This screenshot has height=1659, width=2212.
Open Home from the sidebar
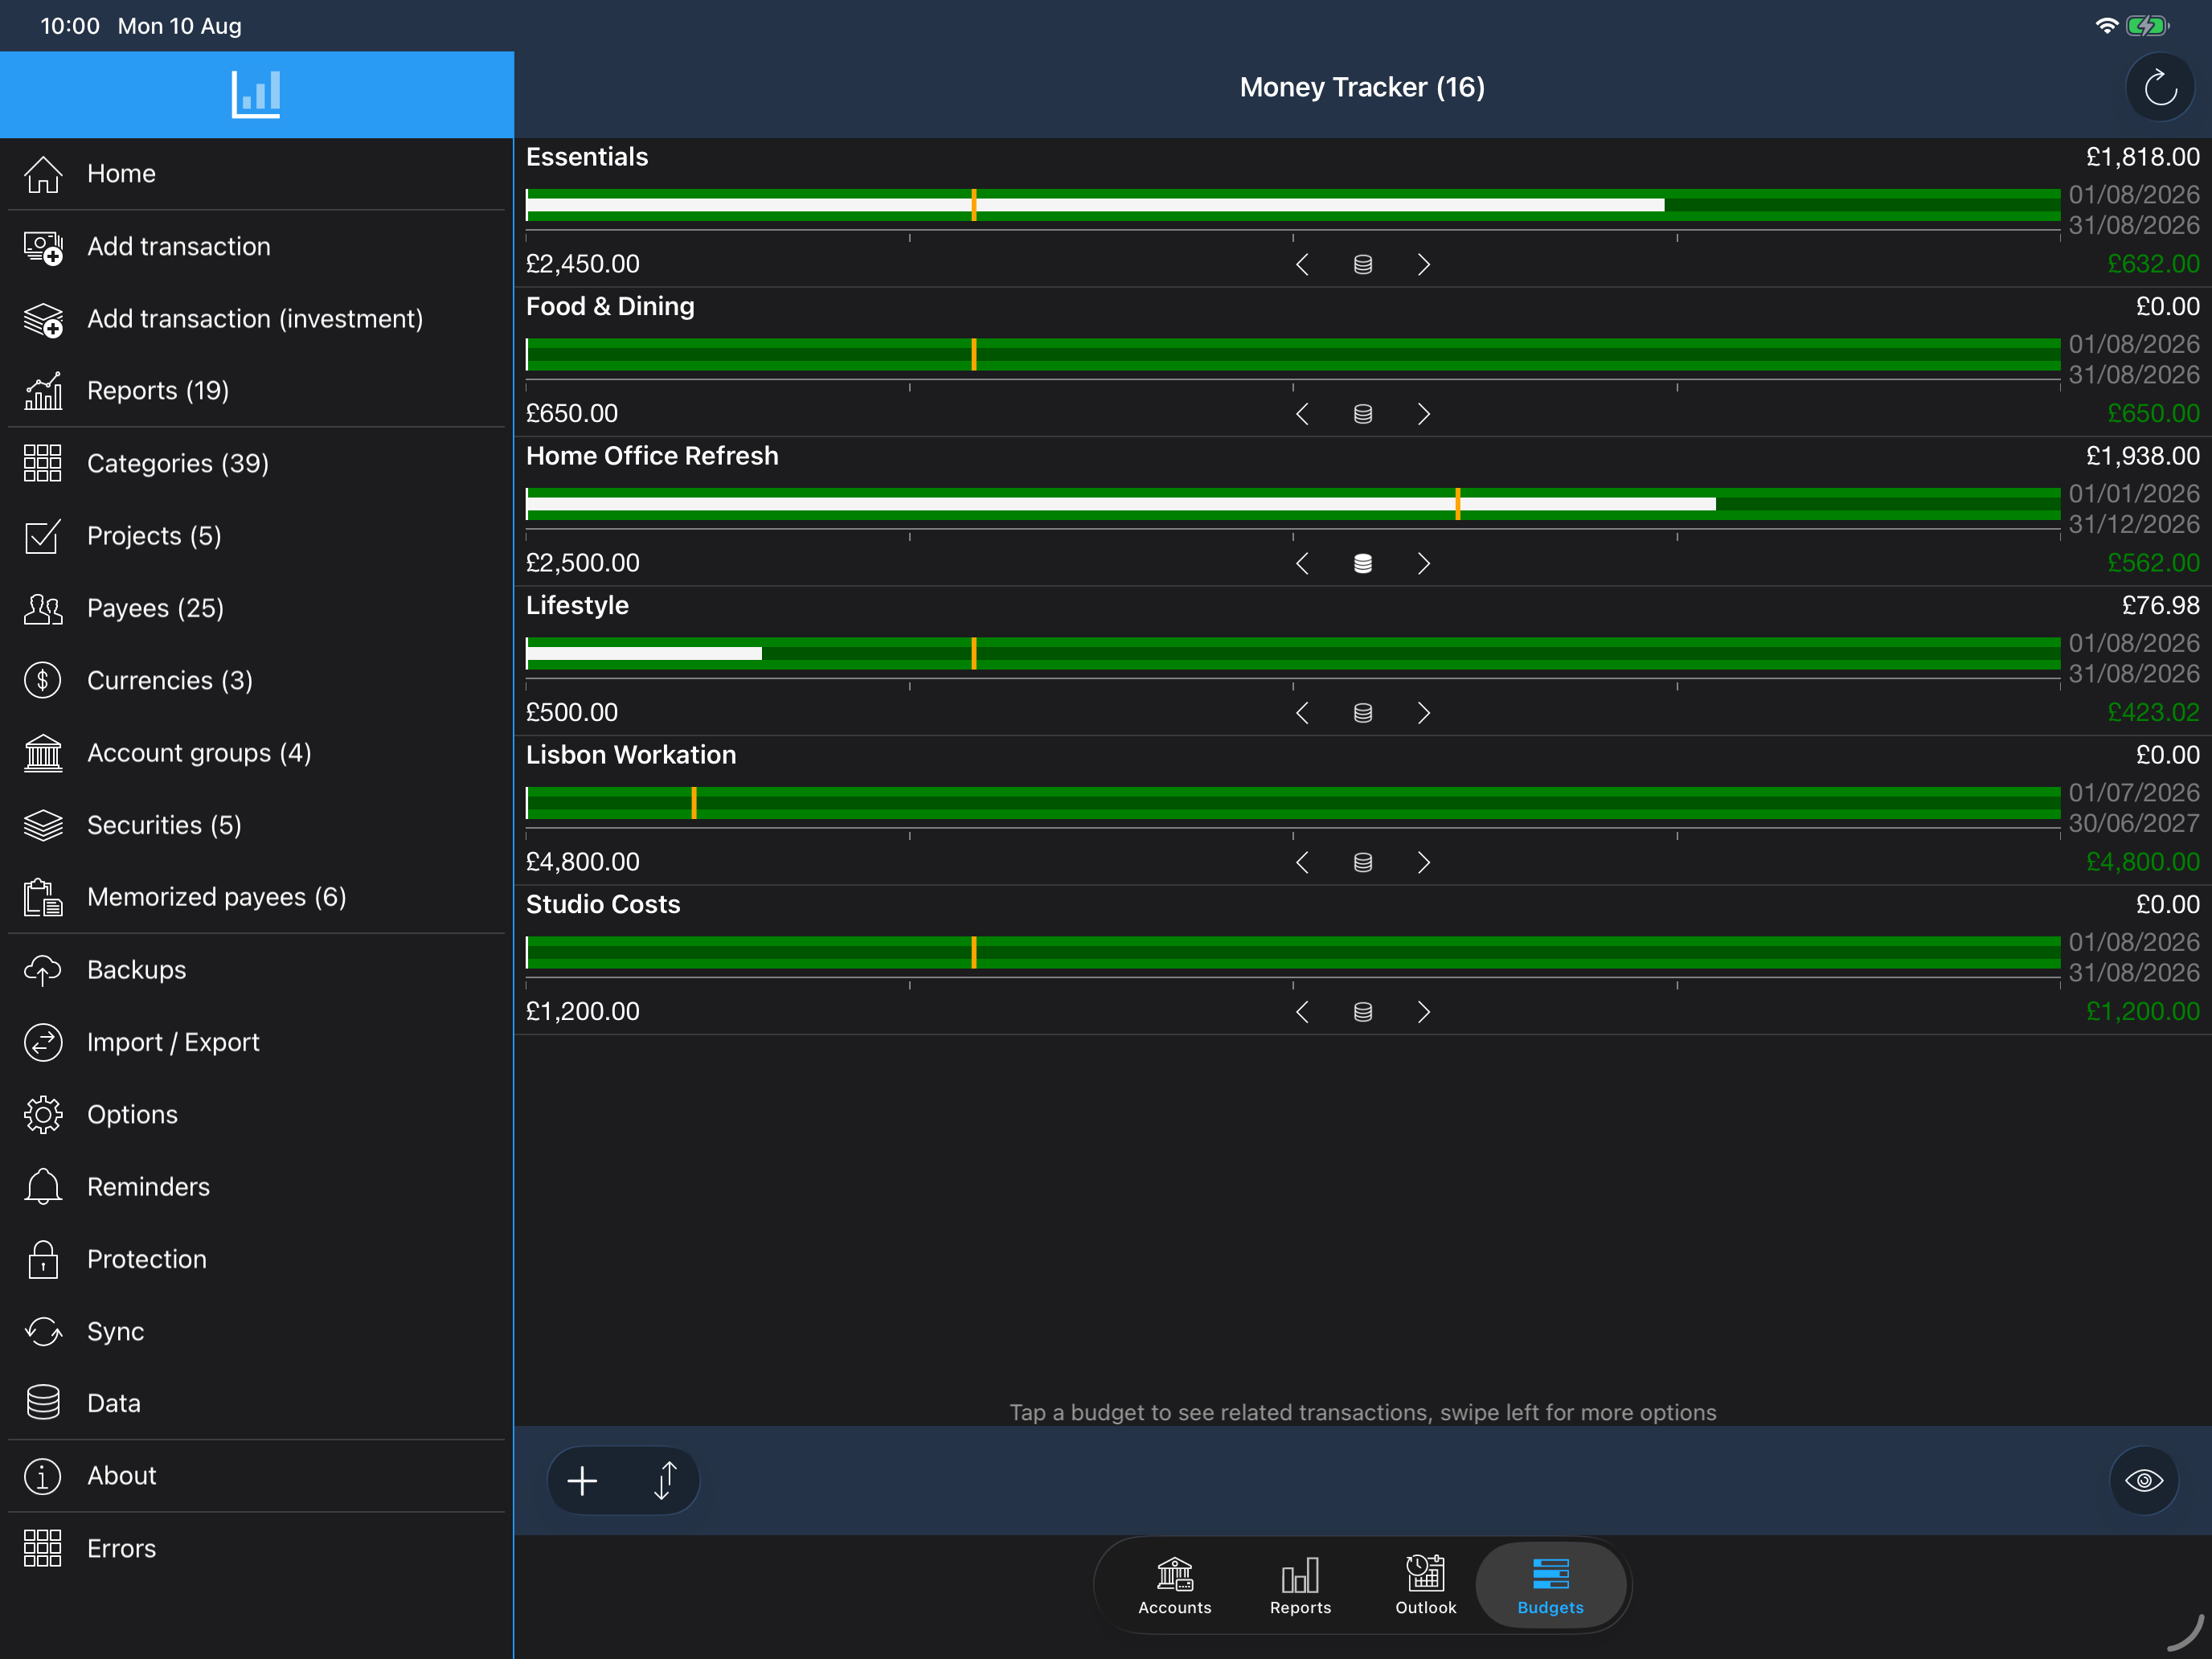coord(256,173)
